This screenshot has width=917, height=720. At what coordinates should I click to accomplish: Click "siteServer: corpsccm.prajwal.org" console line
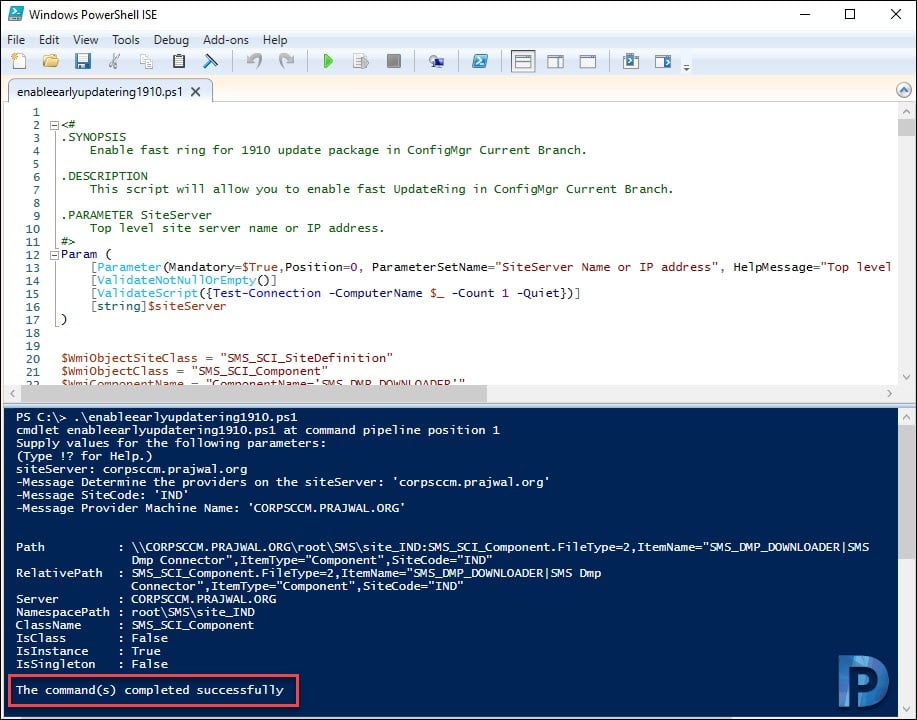[132, 469]
